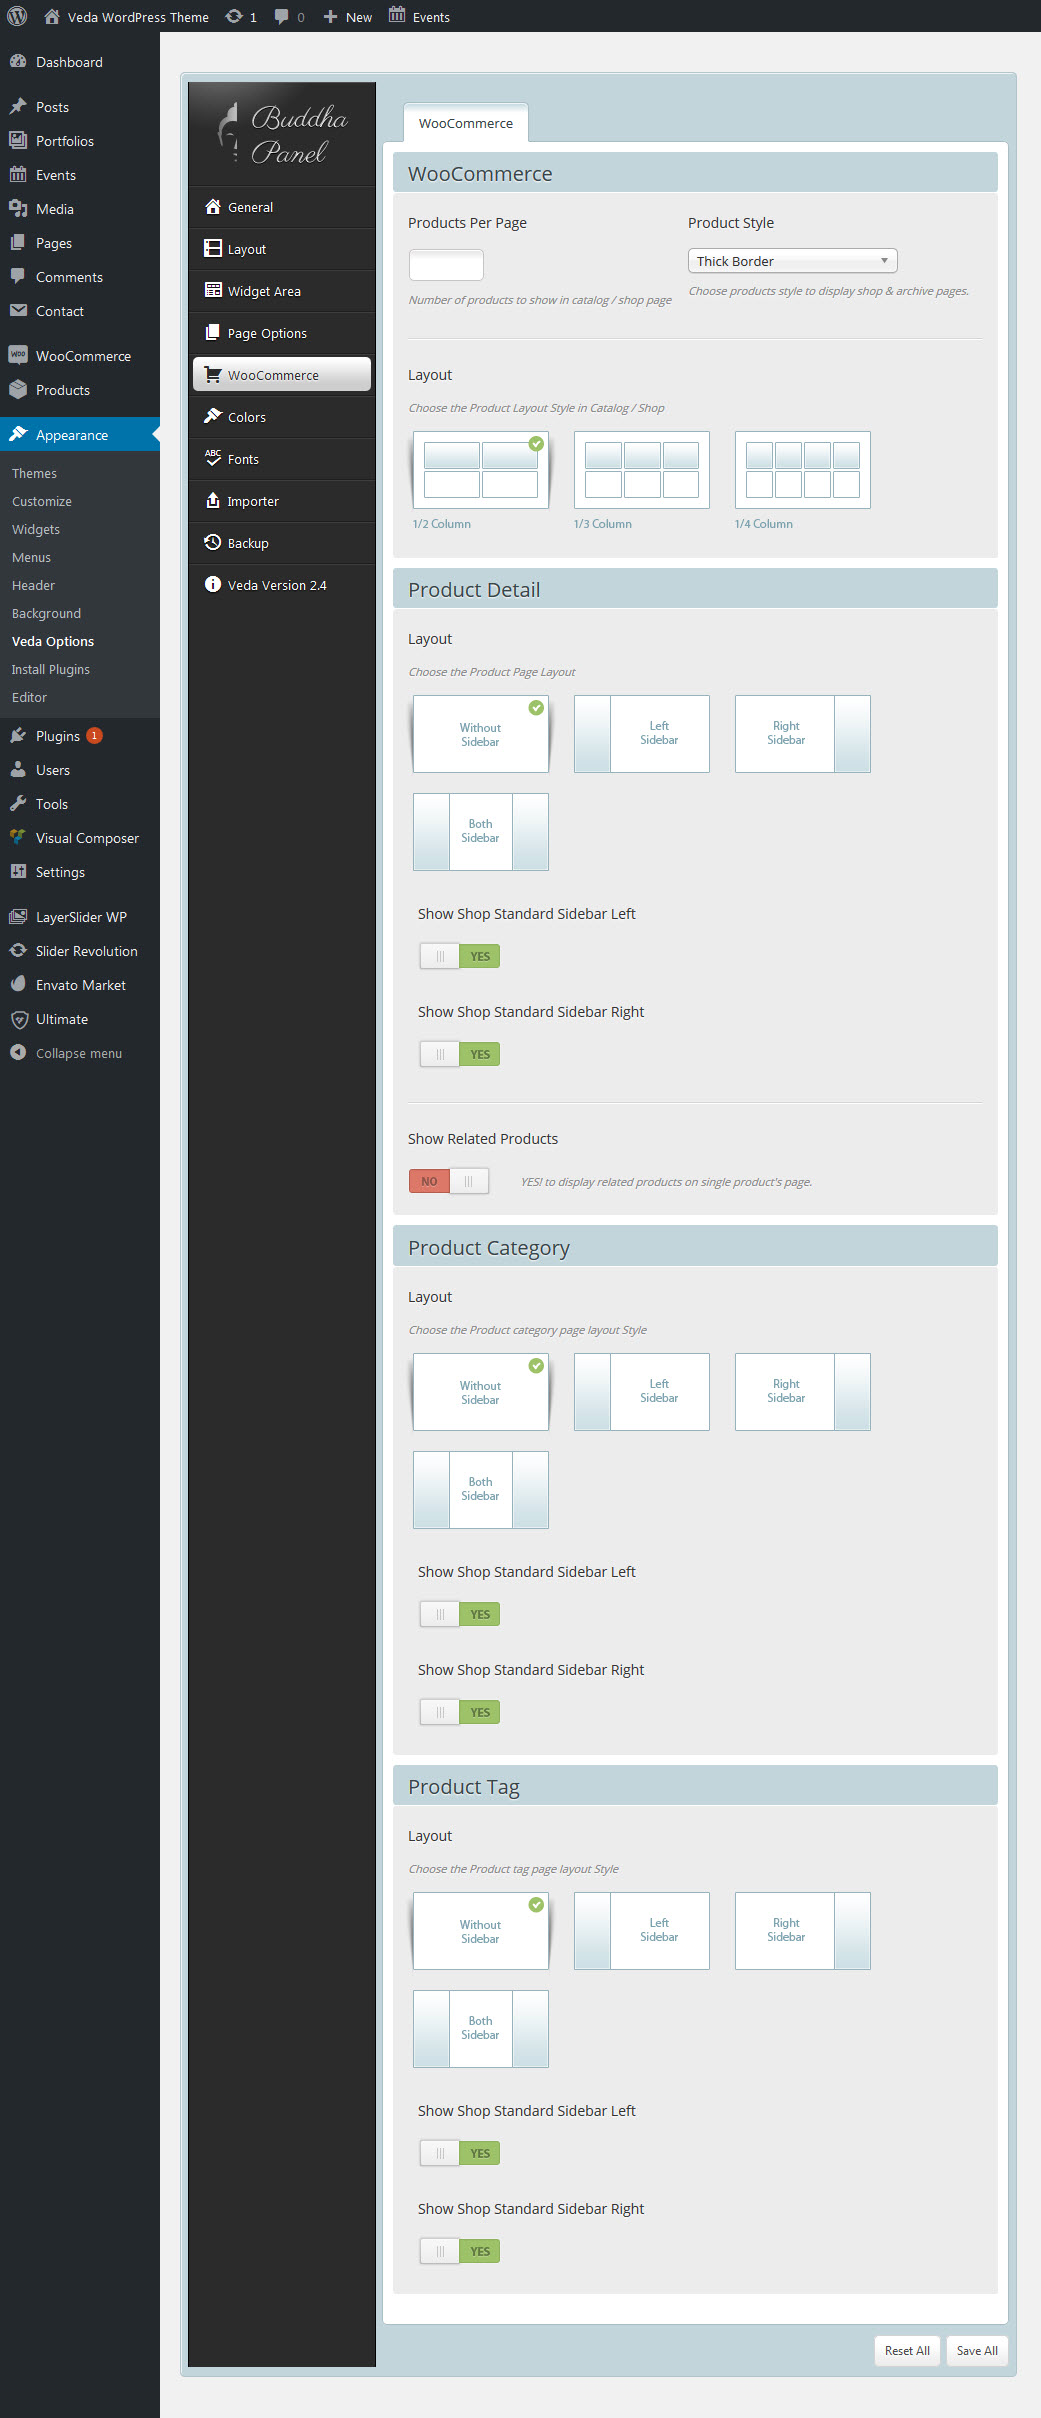Screen dimensions: 1041x2418
Task: Click the Dashboard gauge icon
Action: [x=18, y=61]
